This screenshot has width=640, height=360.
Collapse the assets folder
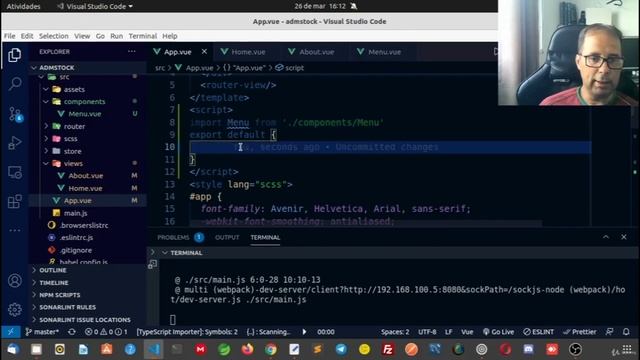point(46,89)
